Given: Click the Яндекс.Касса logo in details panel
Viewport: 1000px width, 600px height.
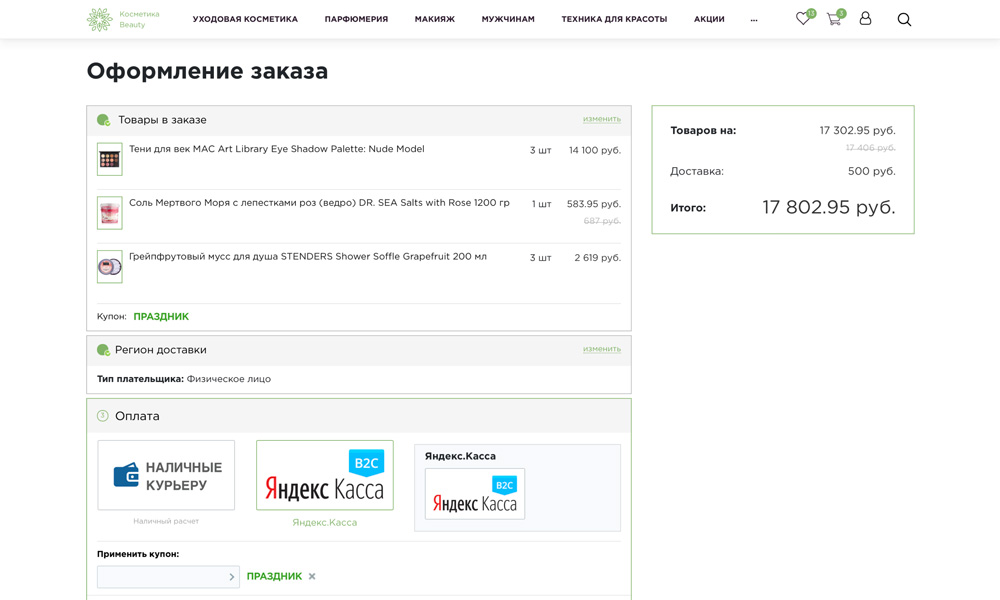Looking at the screenshot, I should coord(474,494).
